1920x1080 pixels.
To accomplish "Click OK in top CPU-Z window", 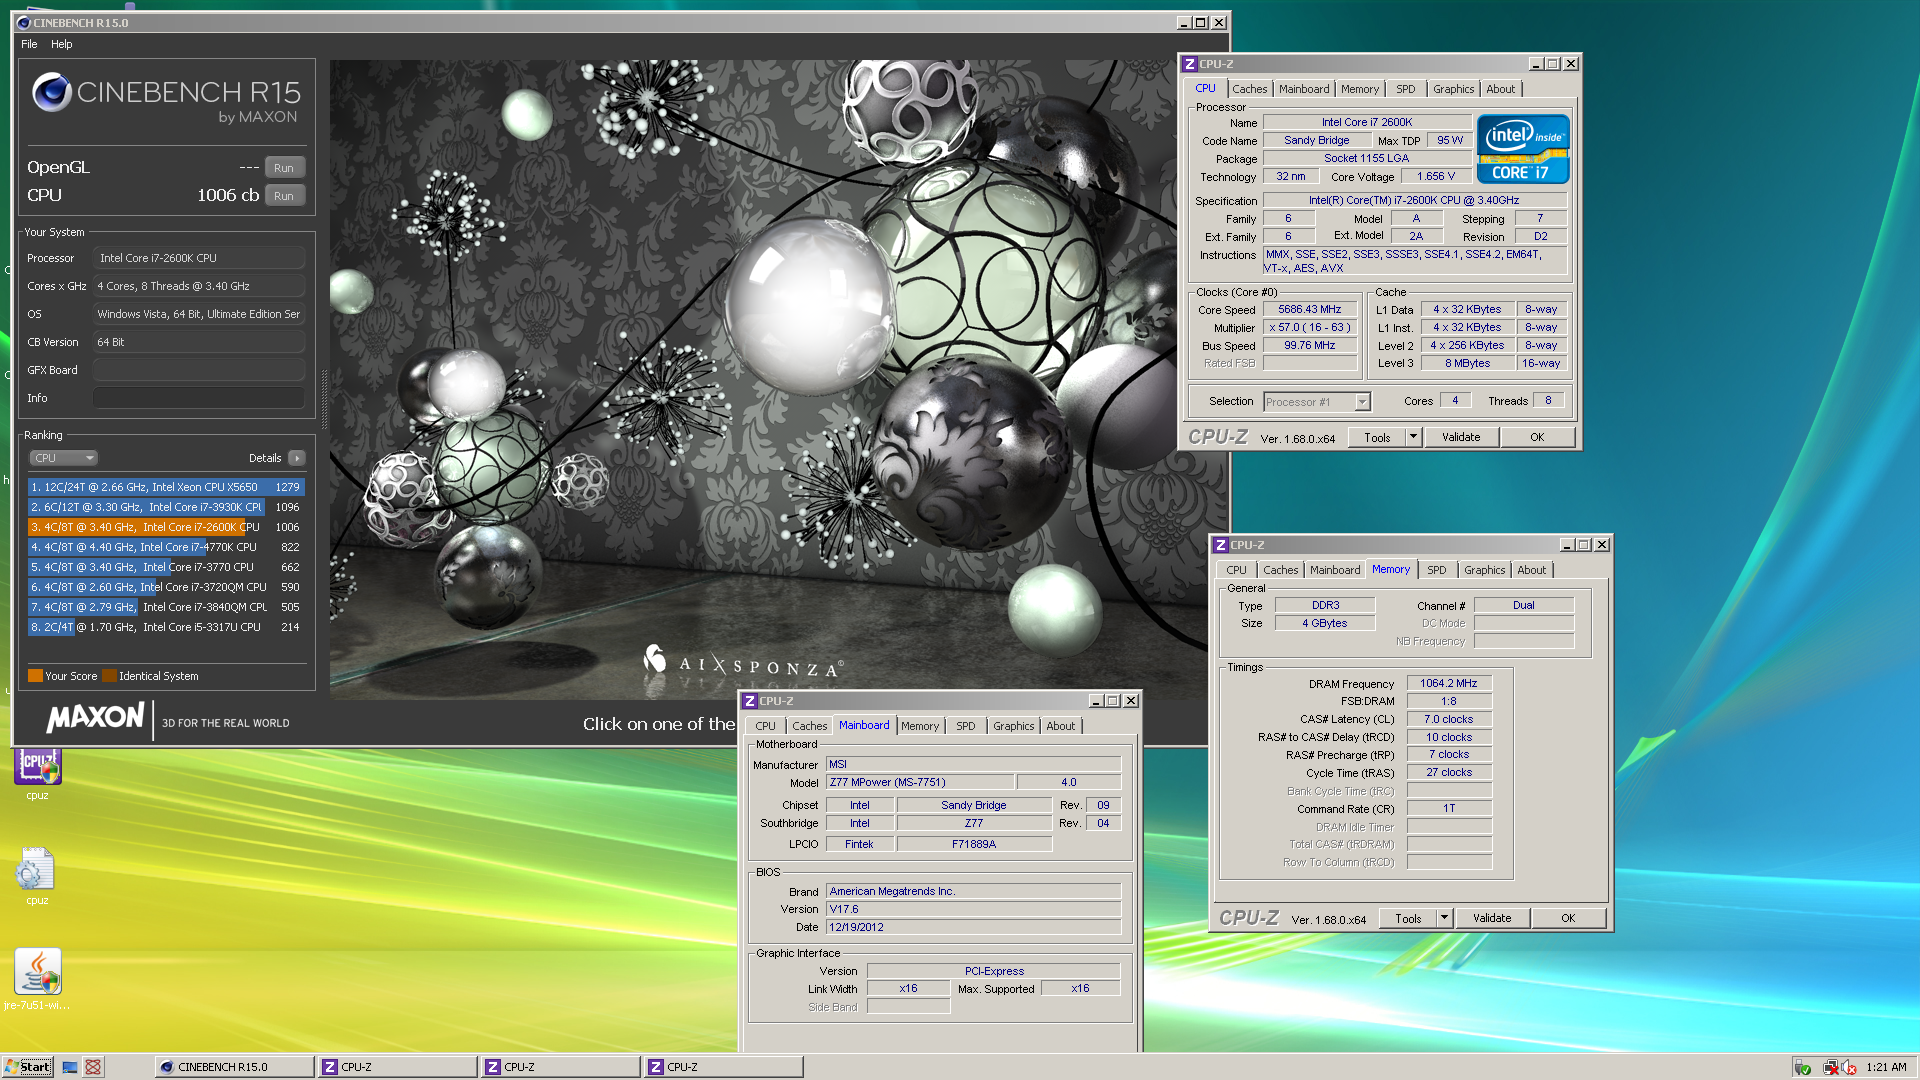I will (x=1537, y=437).
